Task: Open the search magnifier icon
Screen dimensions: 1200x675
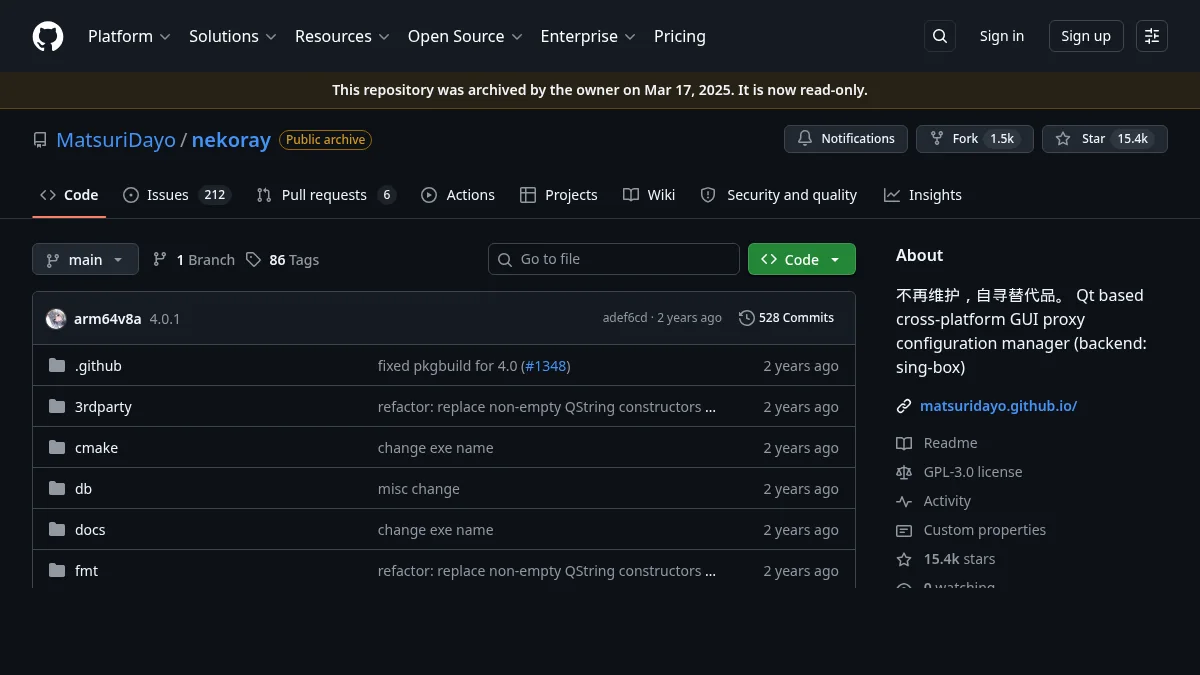Action: 940,36
